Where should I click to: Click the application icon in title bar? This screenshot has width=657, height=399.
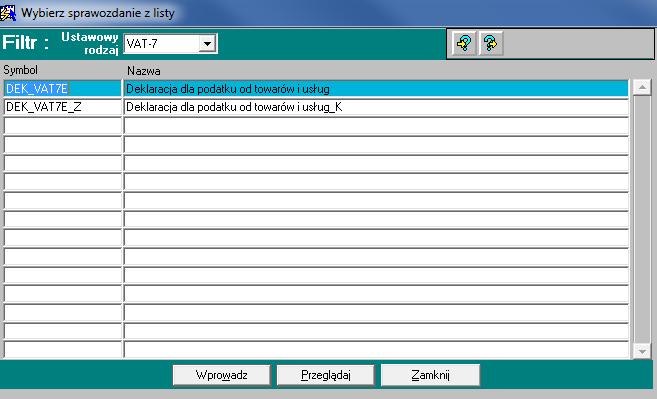coord(8,13)
